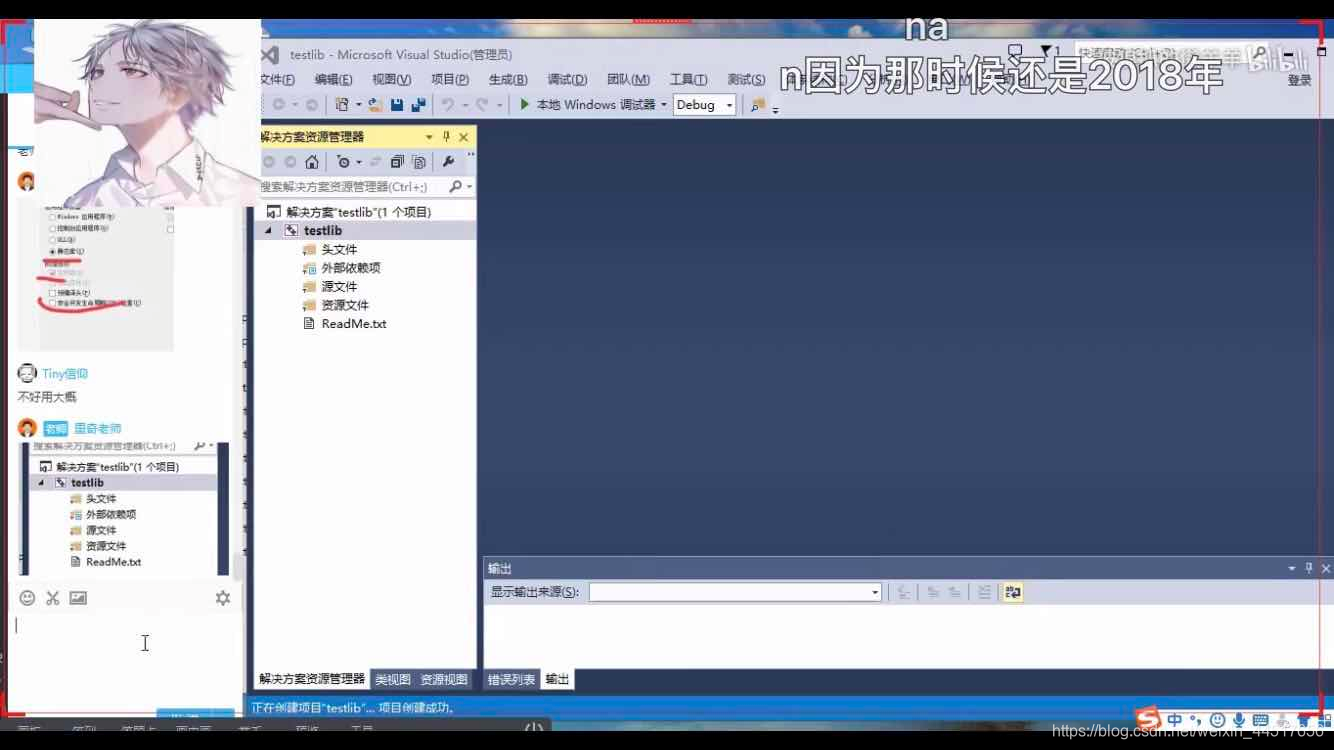
Task: Open the New Project icon dropdown arrow
Action: (358, 105)
